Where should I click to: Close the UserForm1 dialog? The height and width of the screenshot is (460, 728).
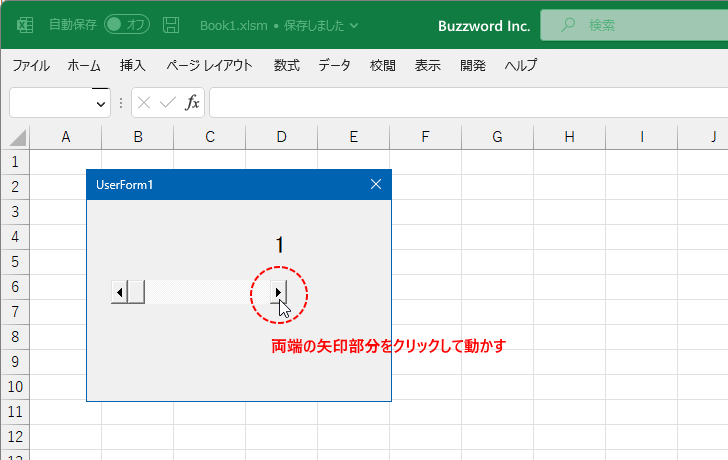click(x=376, y=185)
